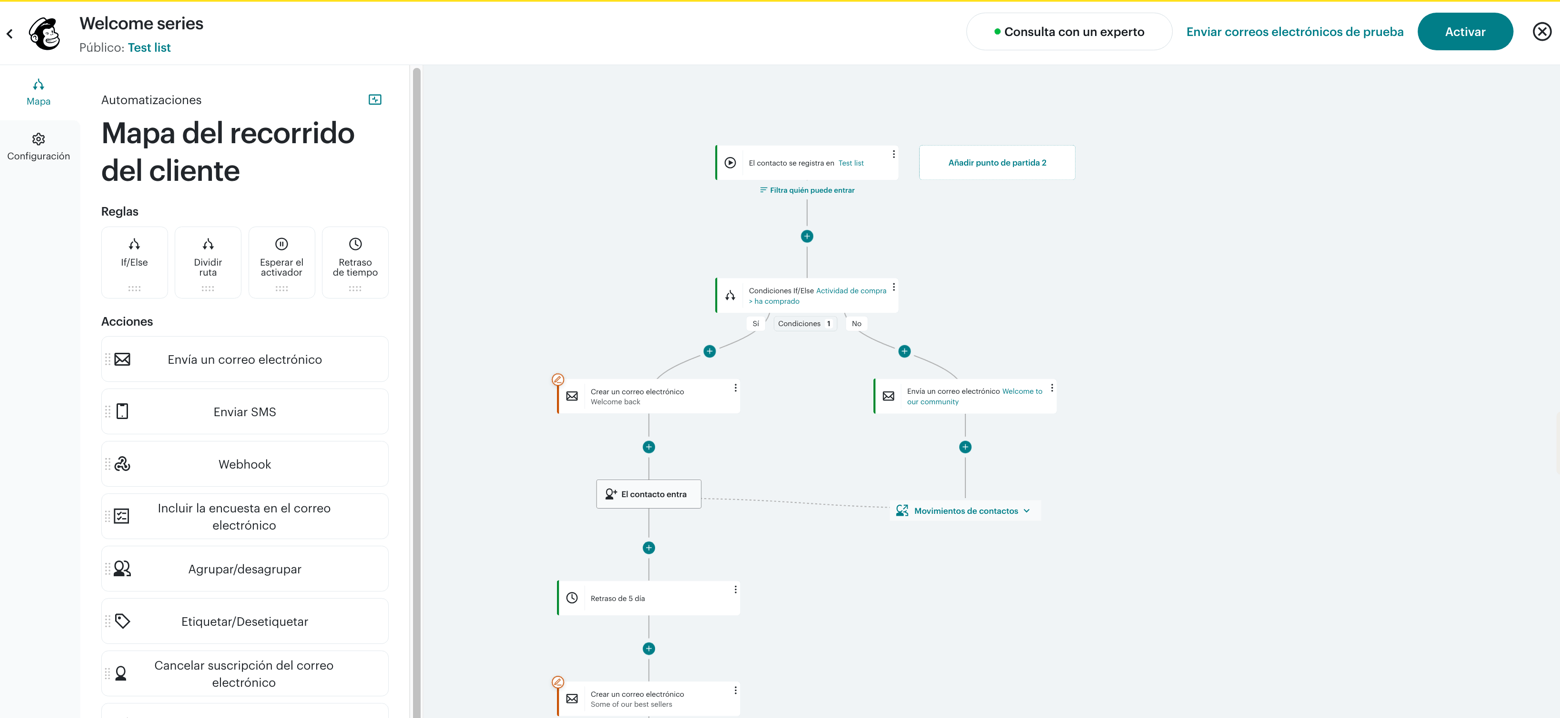
Task: Open the Some of our best sellers options menu
Action: 736,691
